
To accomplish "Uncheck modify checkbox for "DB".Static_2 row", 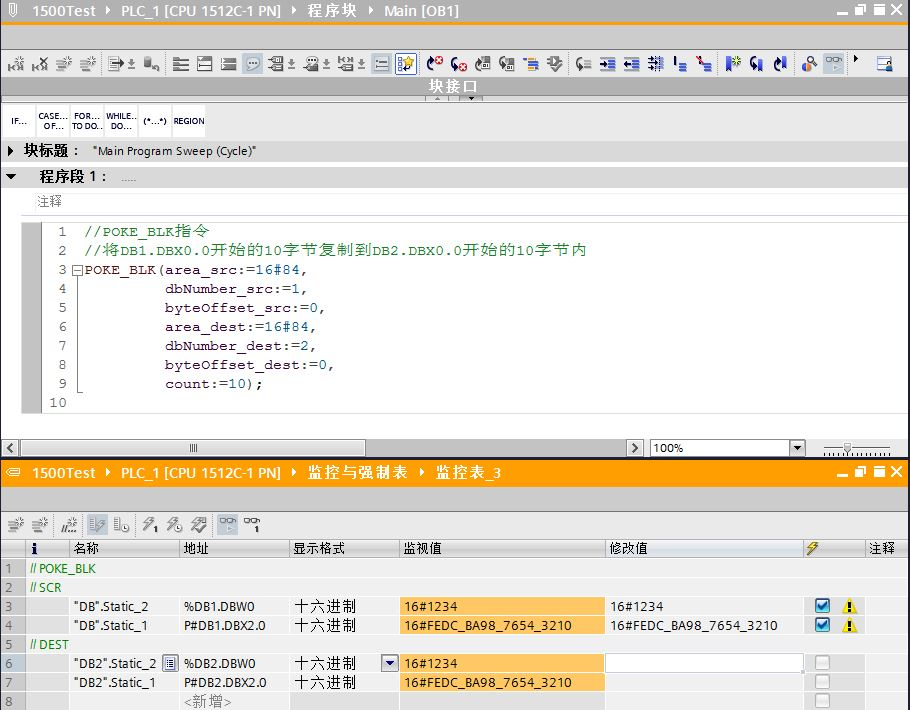I will [x=822, y=606].
